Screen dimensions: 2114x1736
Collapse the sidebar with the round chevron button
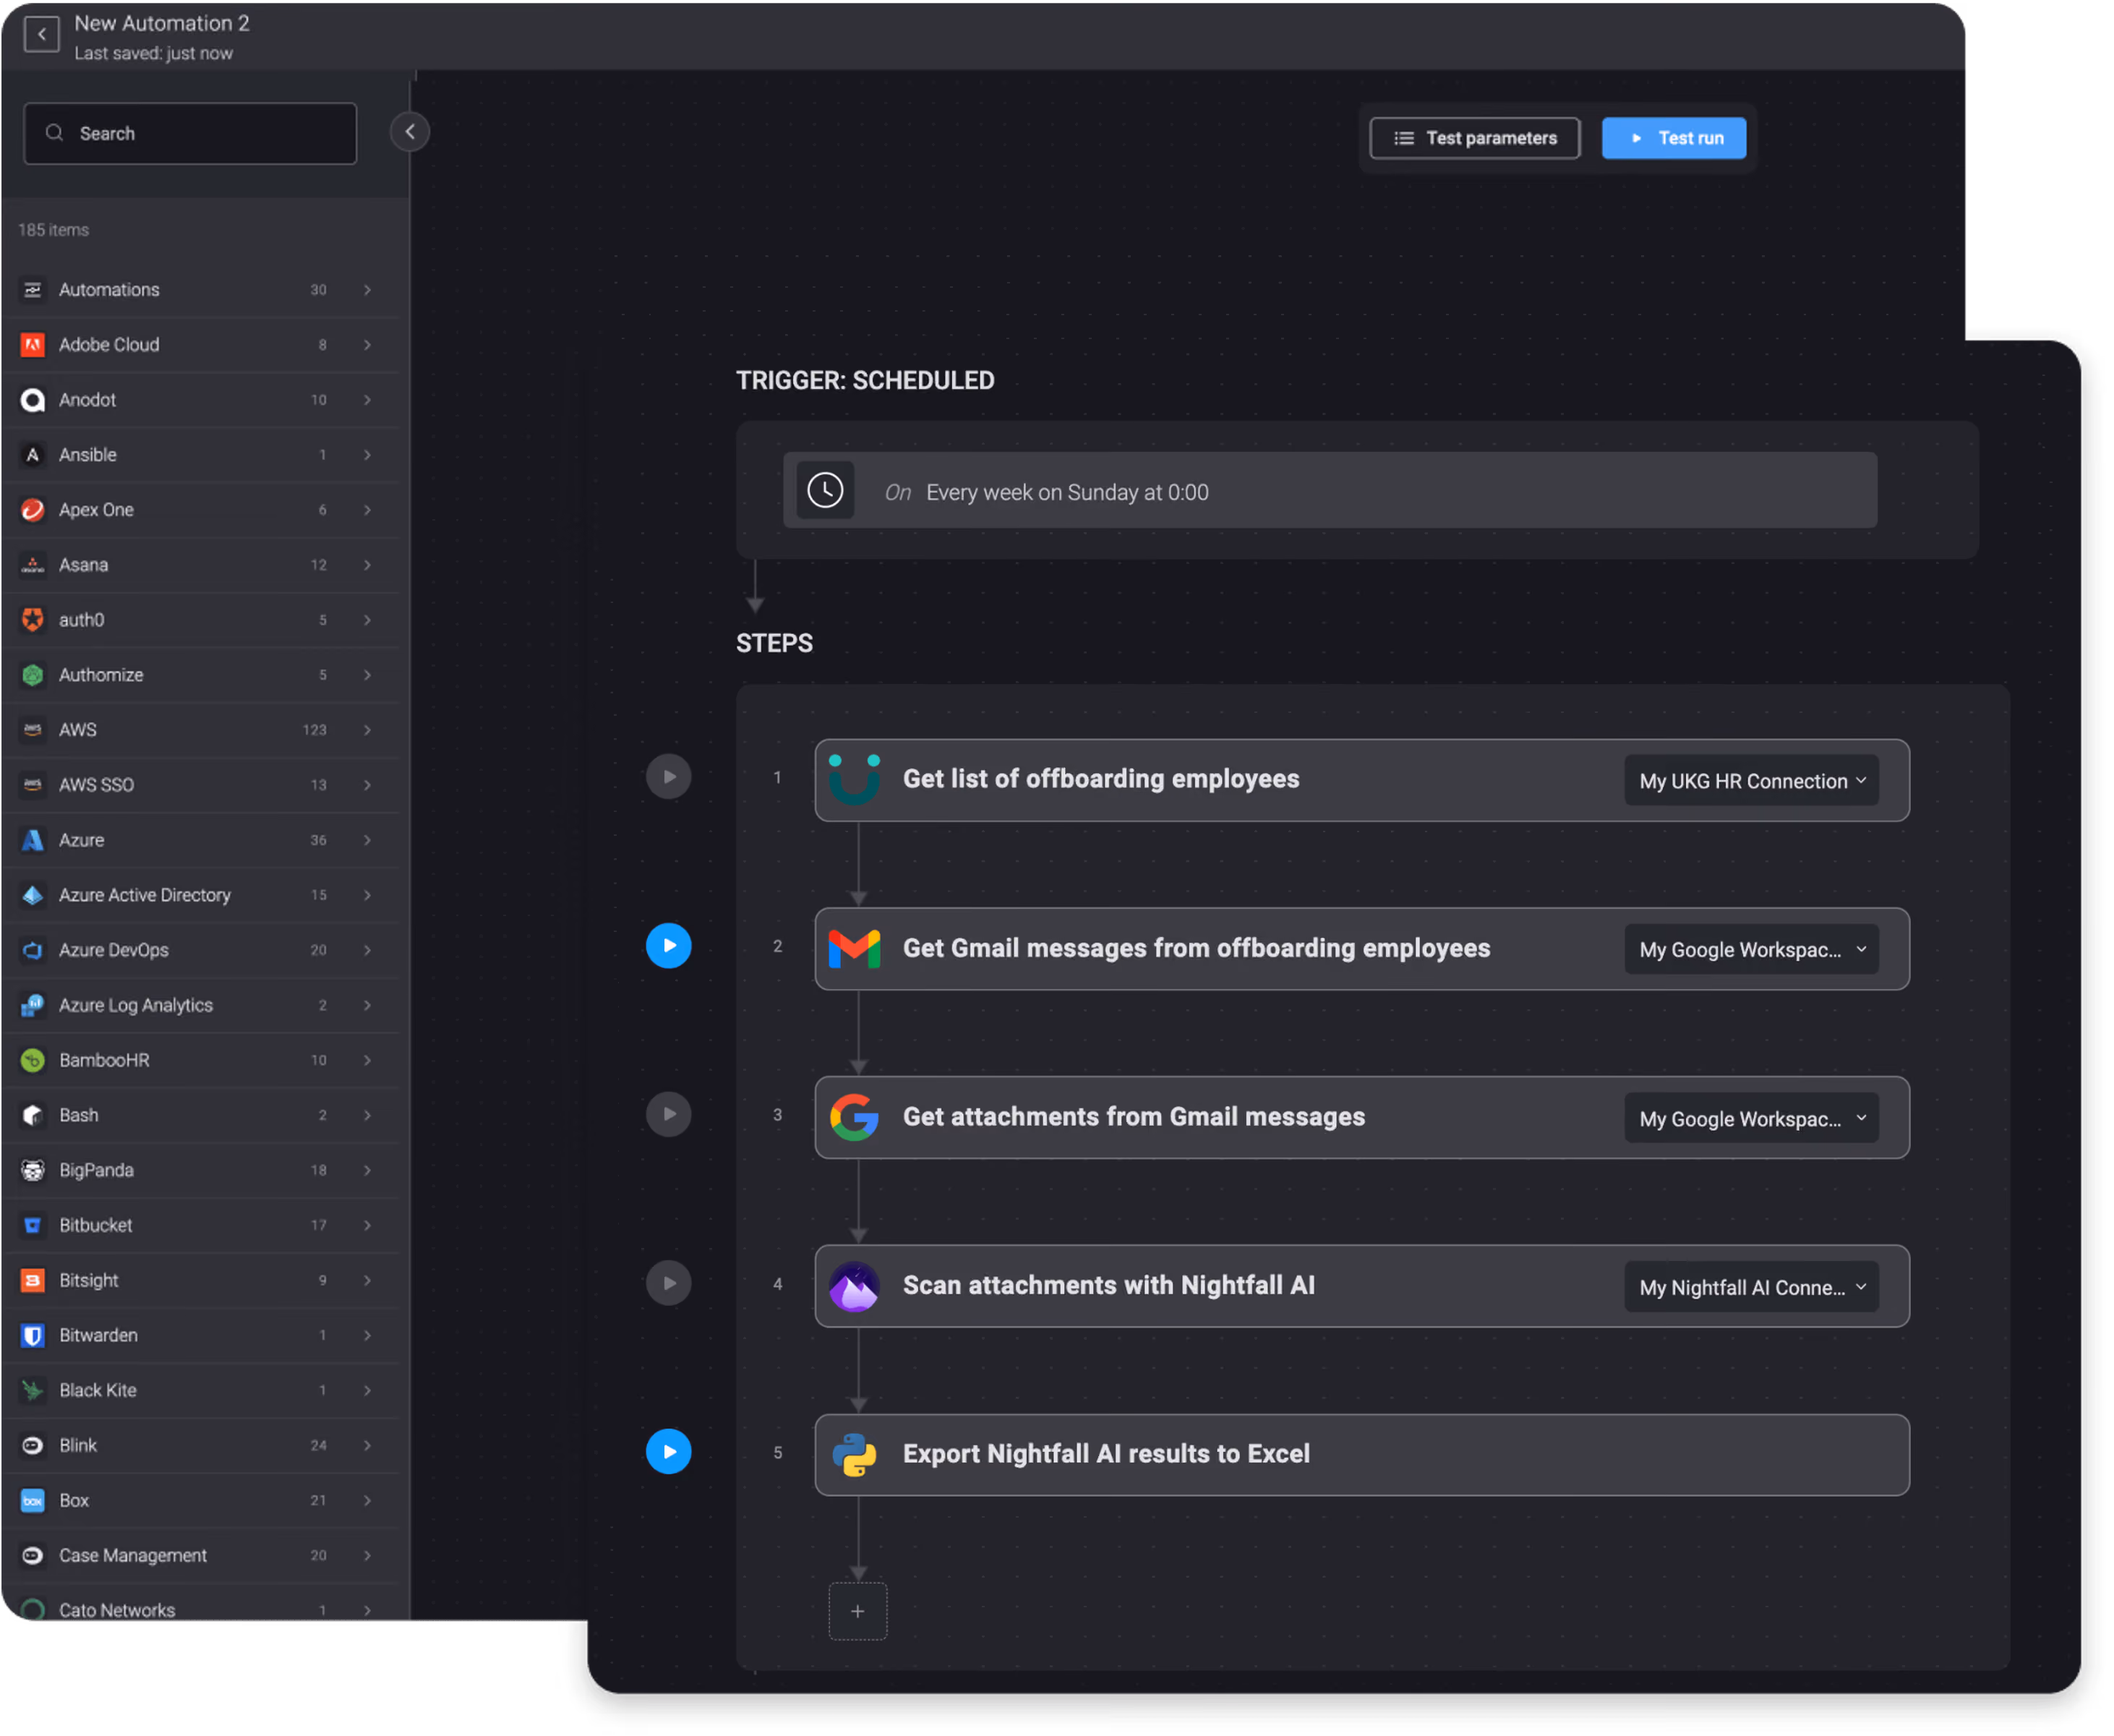point(410,132)
